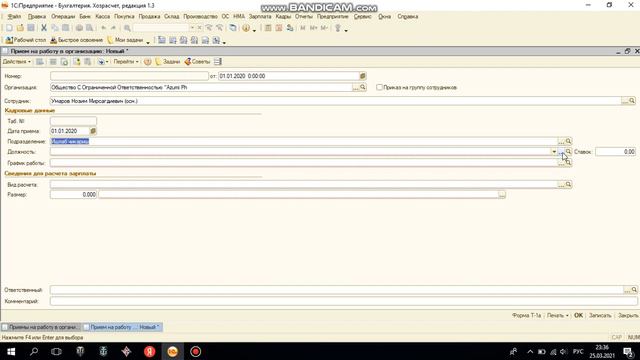Click into the Номер input field

pyautogui.click(x=129, y=76)
